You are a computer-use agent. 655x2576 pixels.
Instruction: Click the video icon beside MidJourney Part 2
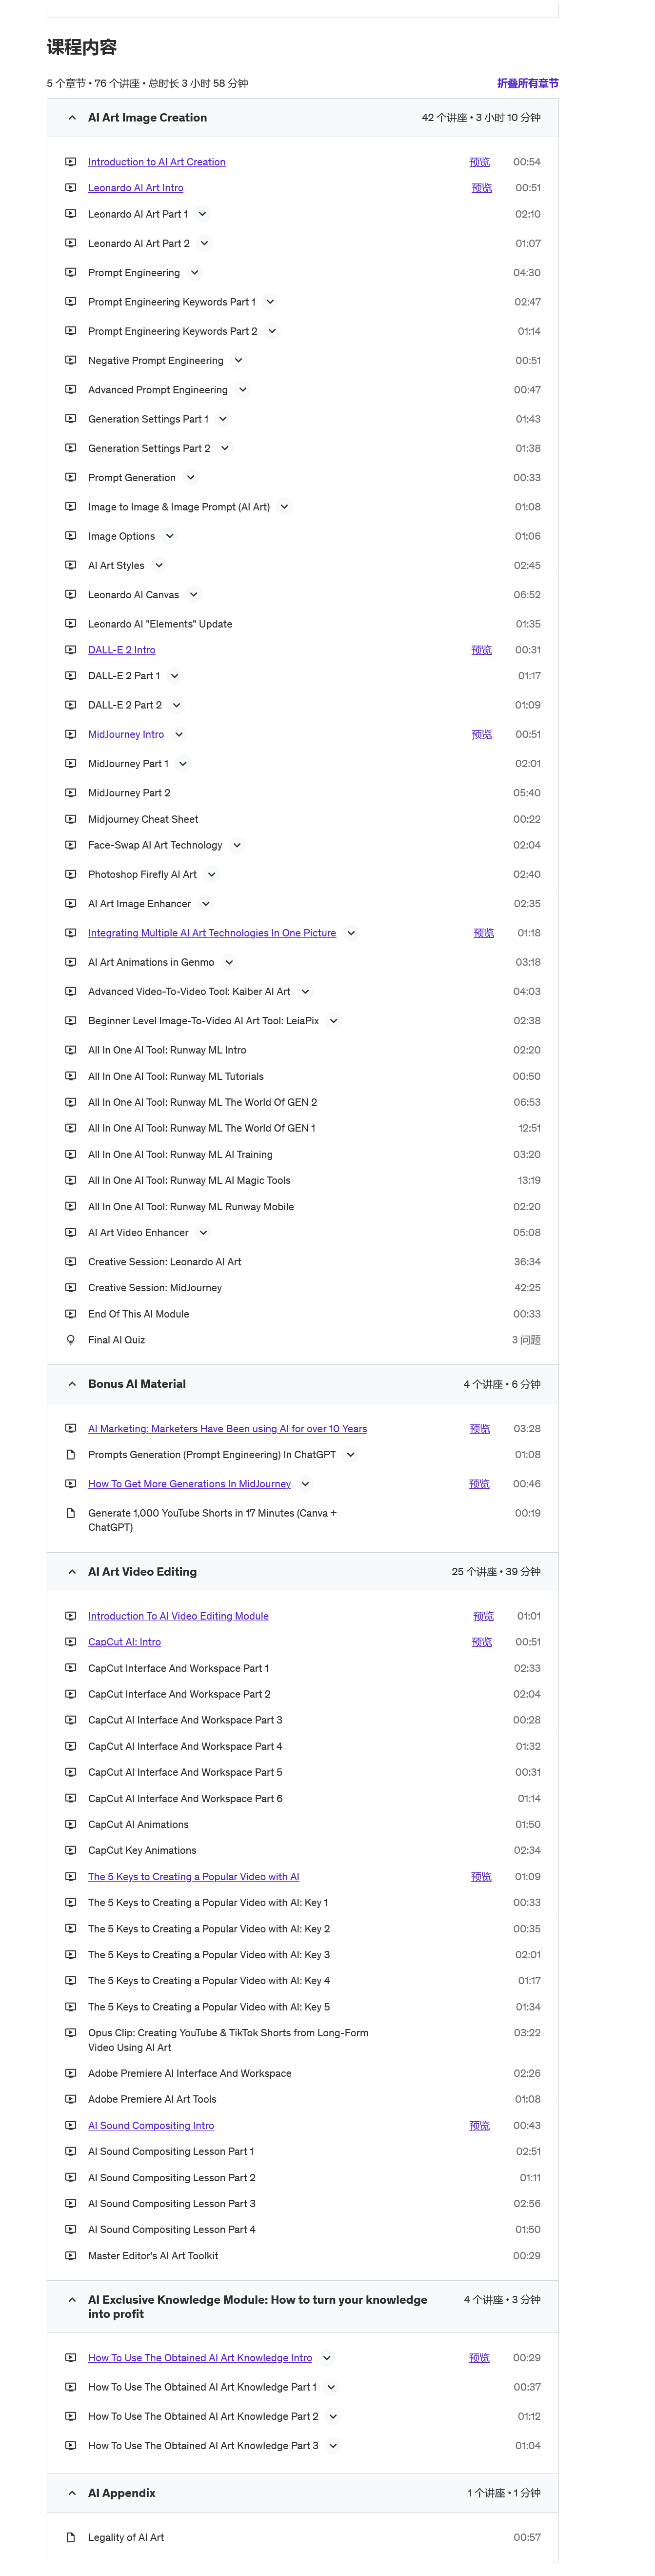point(71,793)
